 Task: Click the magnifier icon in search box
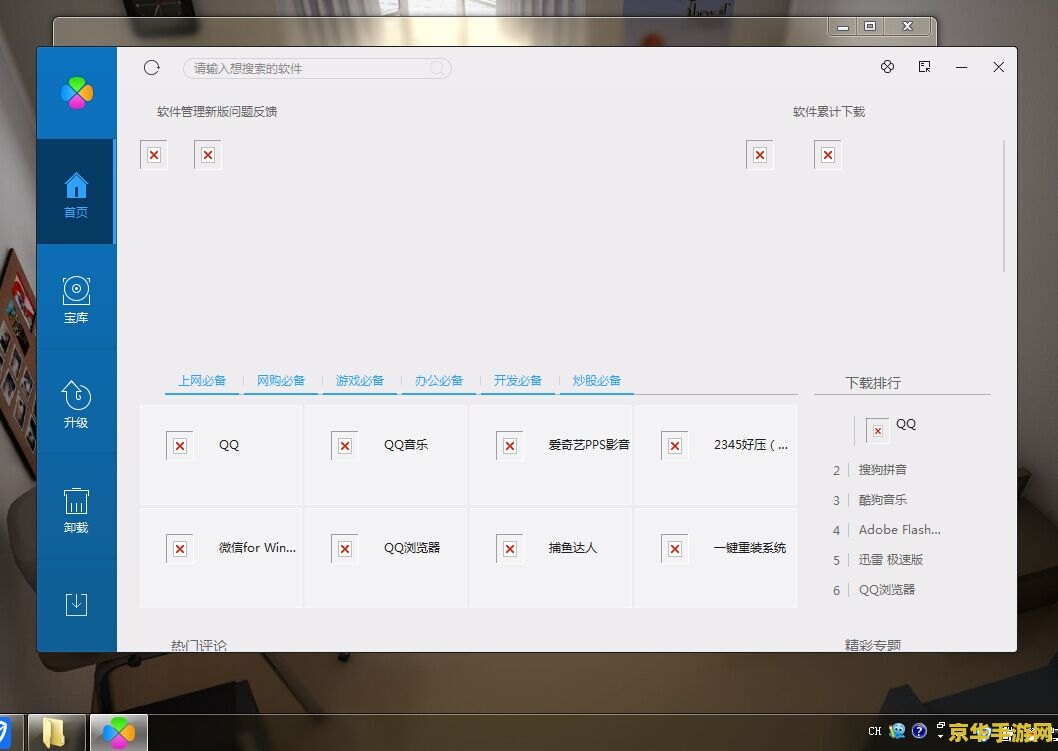(x=437, y=68)
